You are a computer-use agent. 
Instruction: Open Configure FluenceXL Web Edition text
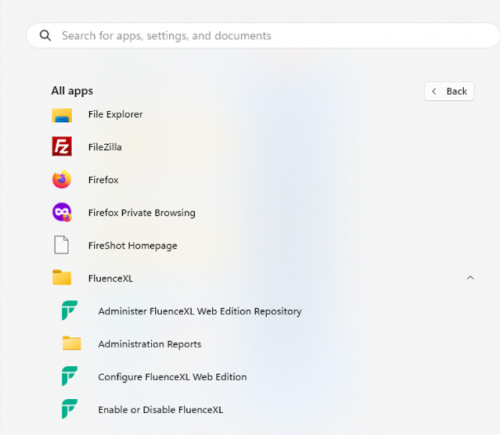tap(172, 377)
